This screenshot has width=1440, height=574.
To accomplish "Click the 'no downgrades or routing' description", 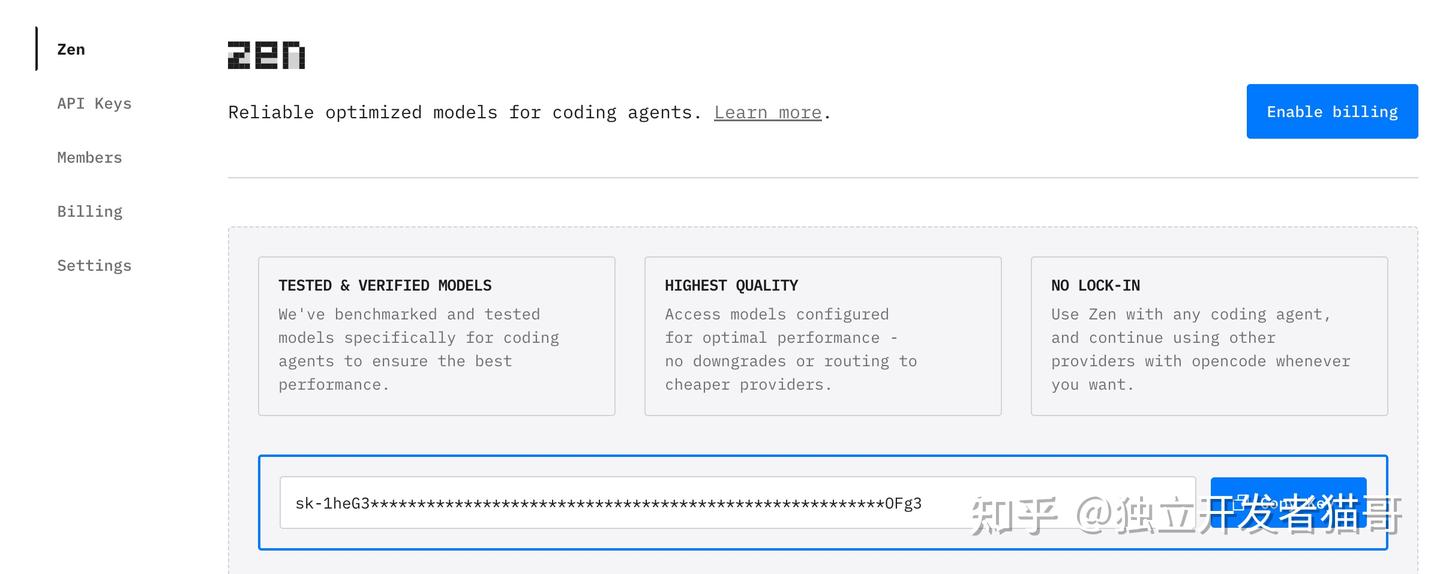I will tap(790, 361).
